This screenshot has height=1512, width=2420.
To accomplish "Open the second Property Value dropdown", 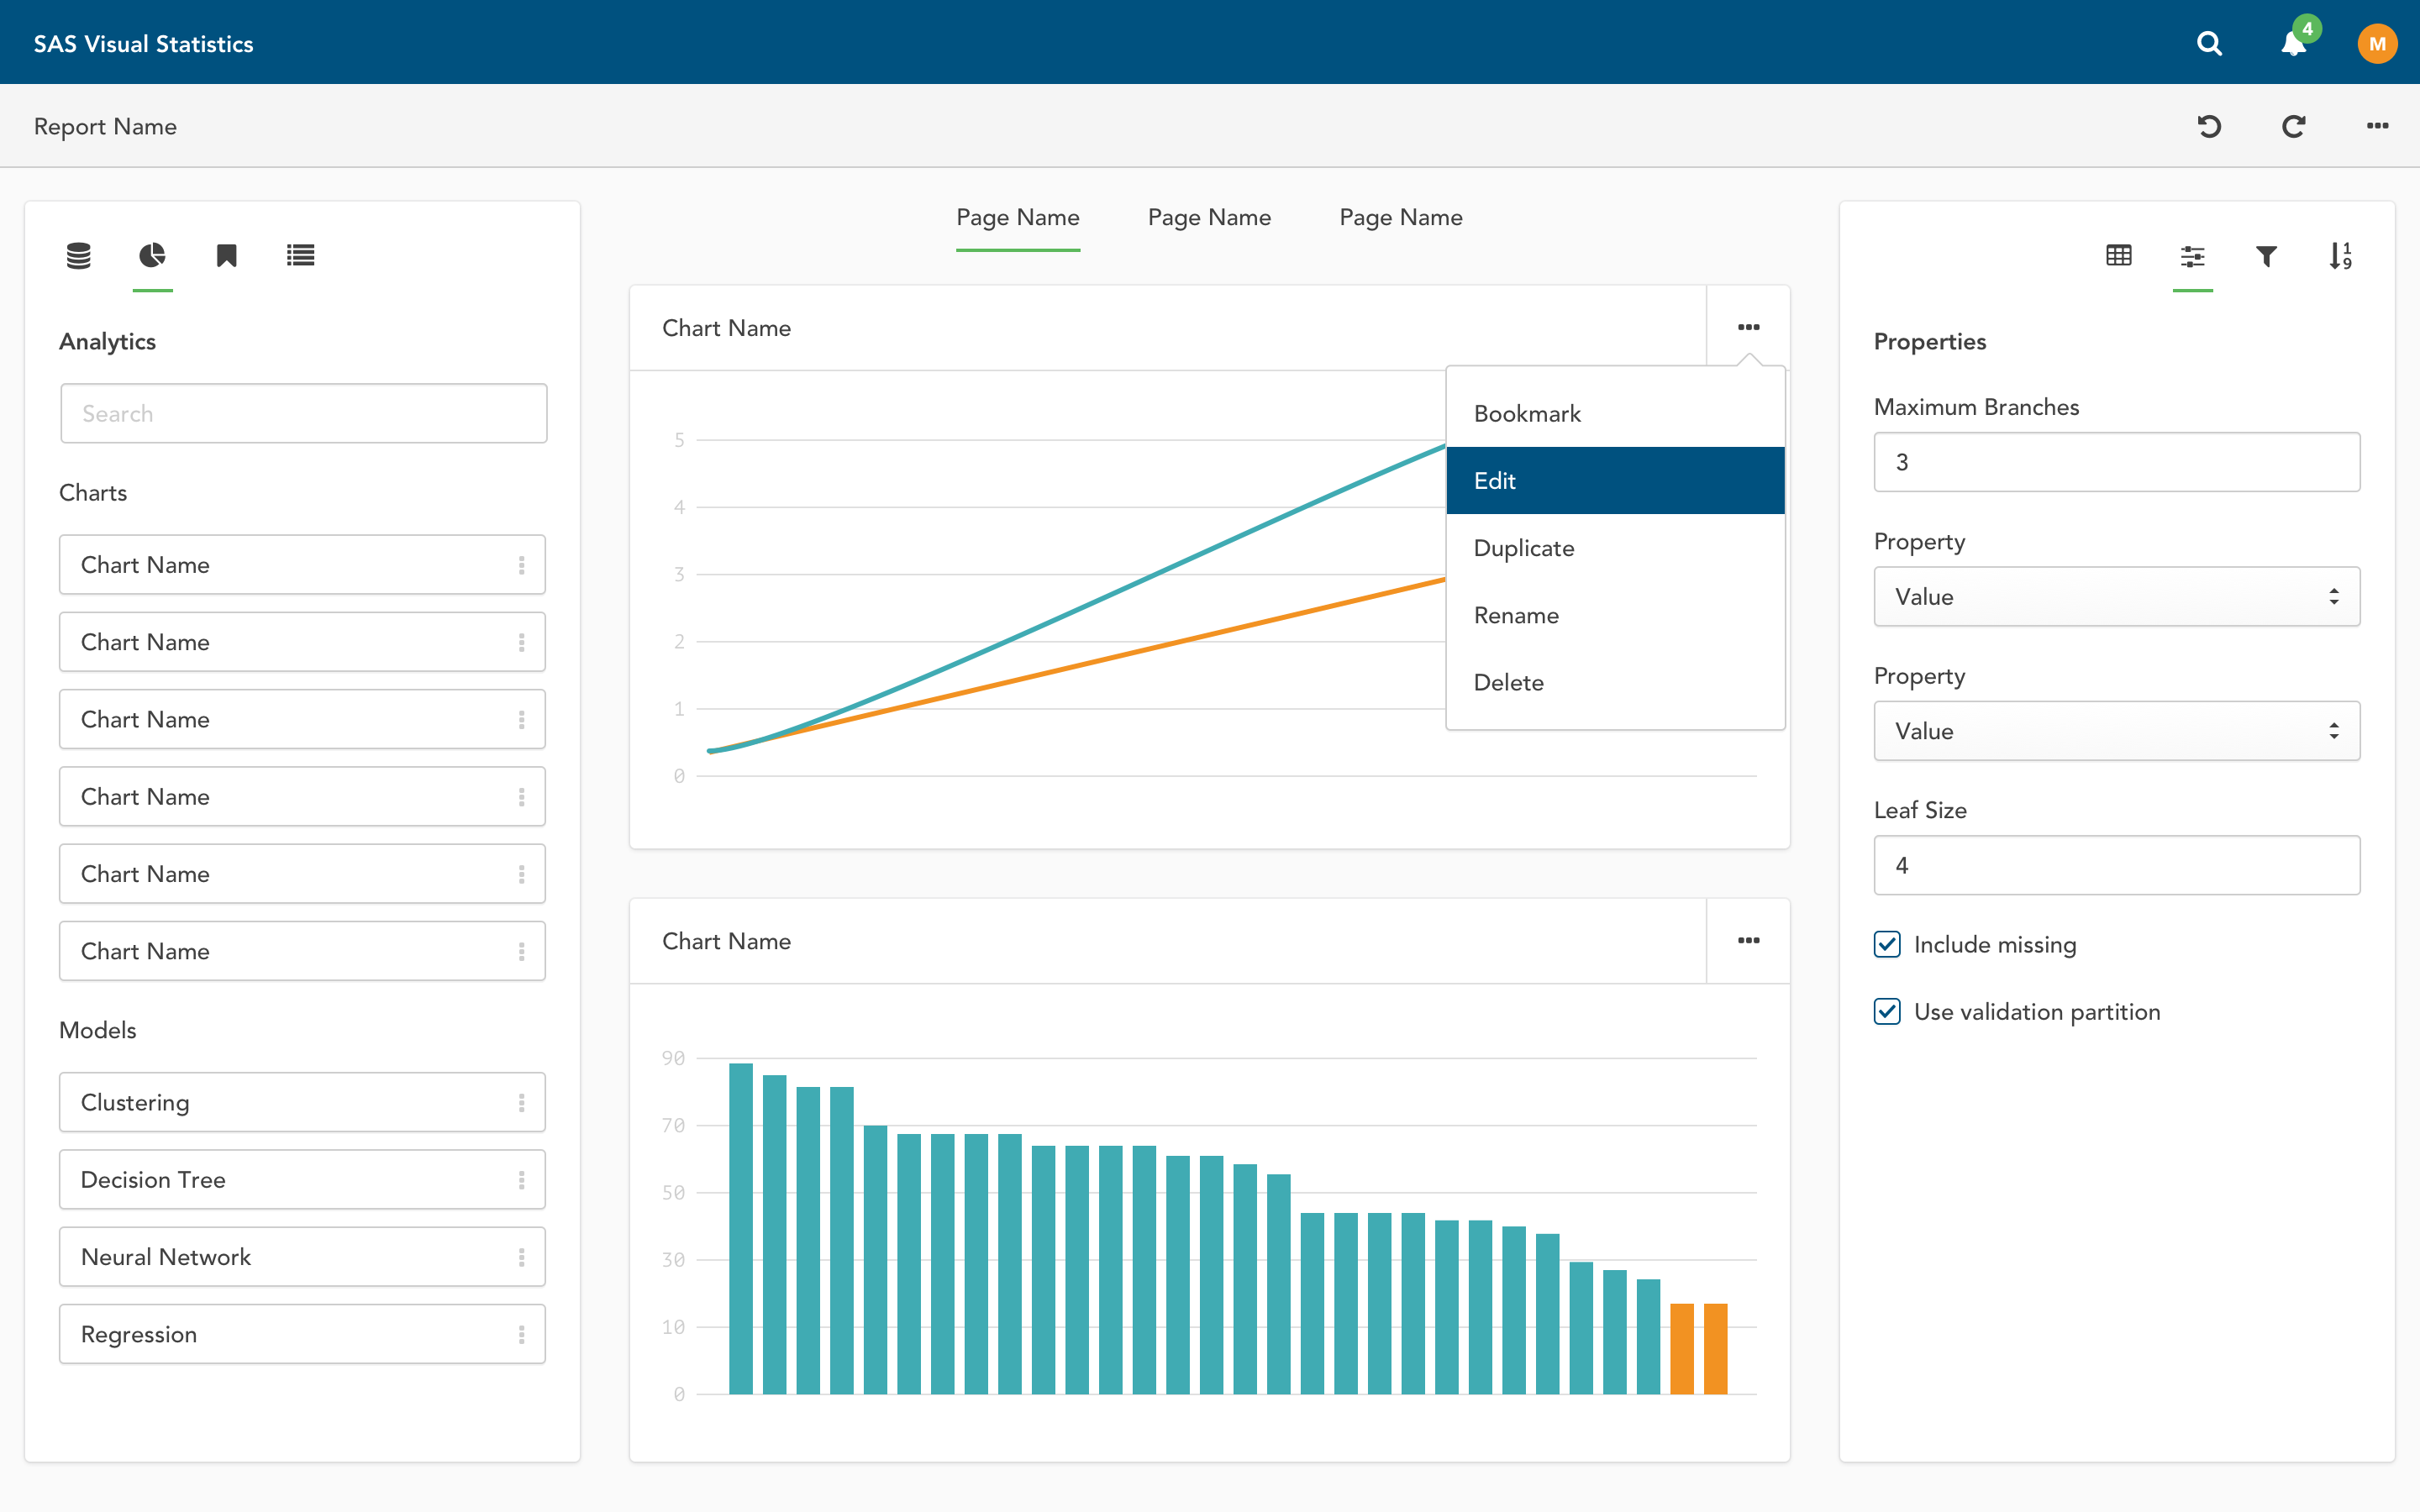I will (x=2116, y=731).
